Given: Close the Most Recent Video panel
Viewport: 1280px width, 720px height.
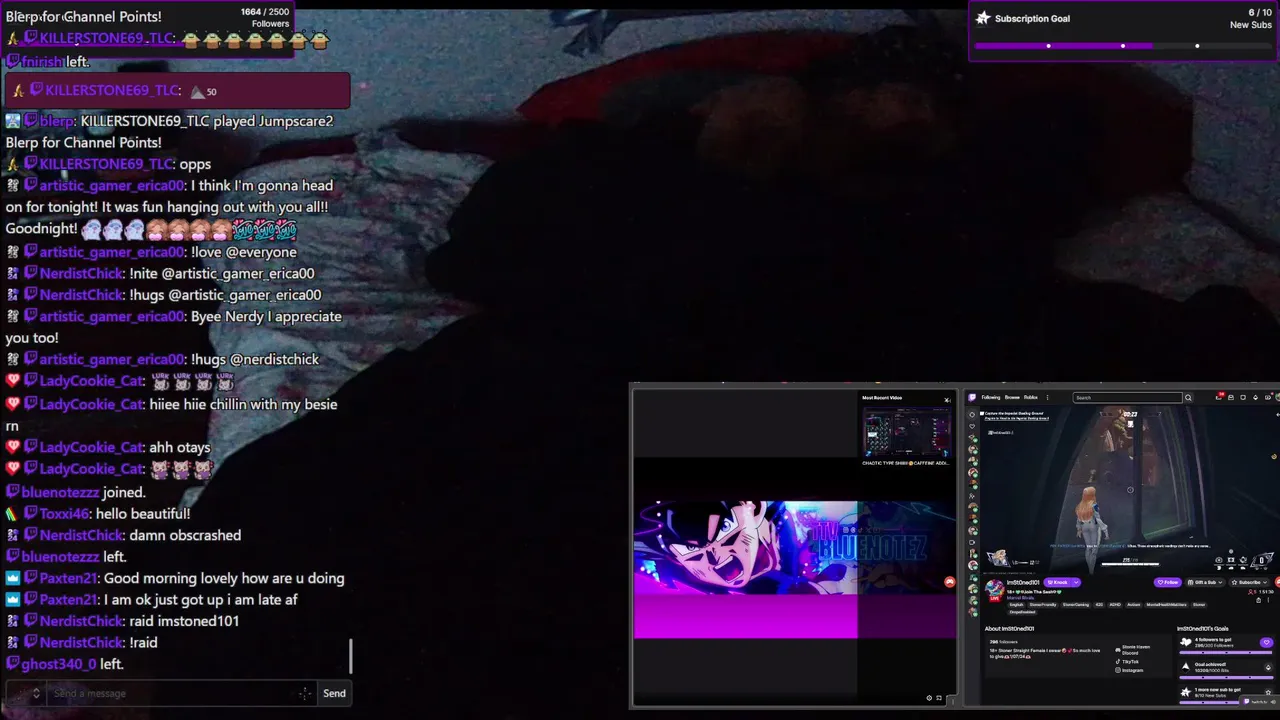Looking at the screenshot, I should click(947, 400).
